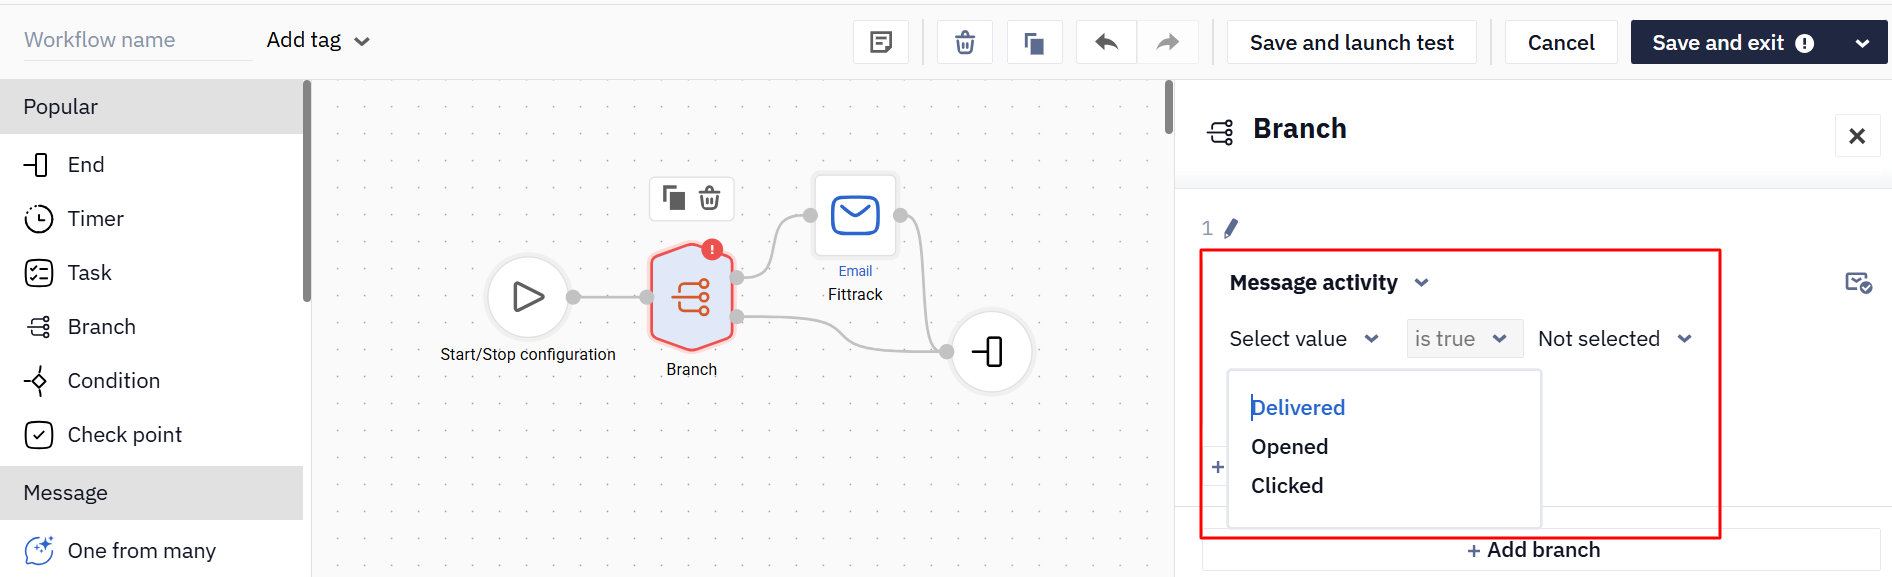Viewport: 1892px width, 577px height.
Task: Redo action with the right arrow
Action: click(1167, 42)
